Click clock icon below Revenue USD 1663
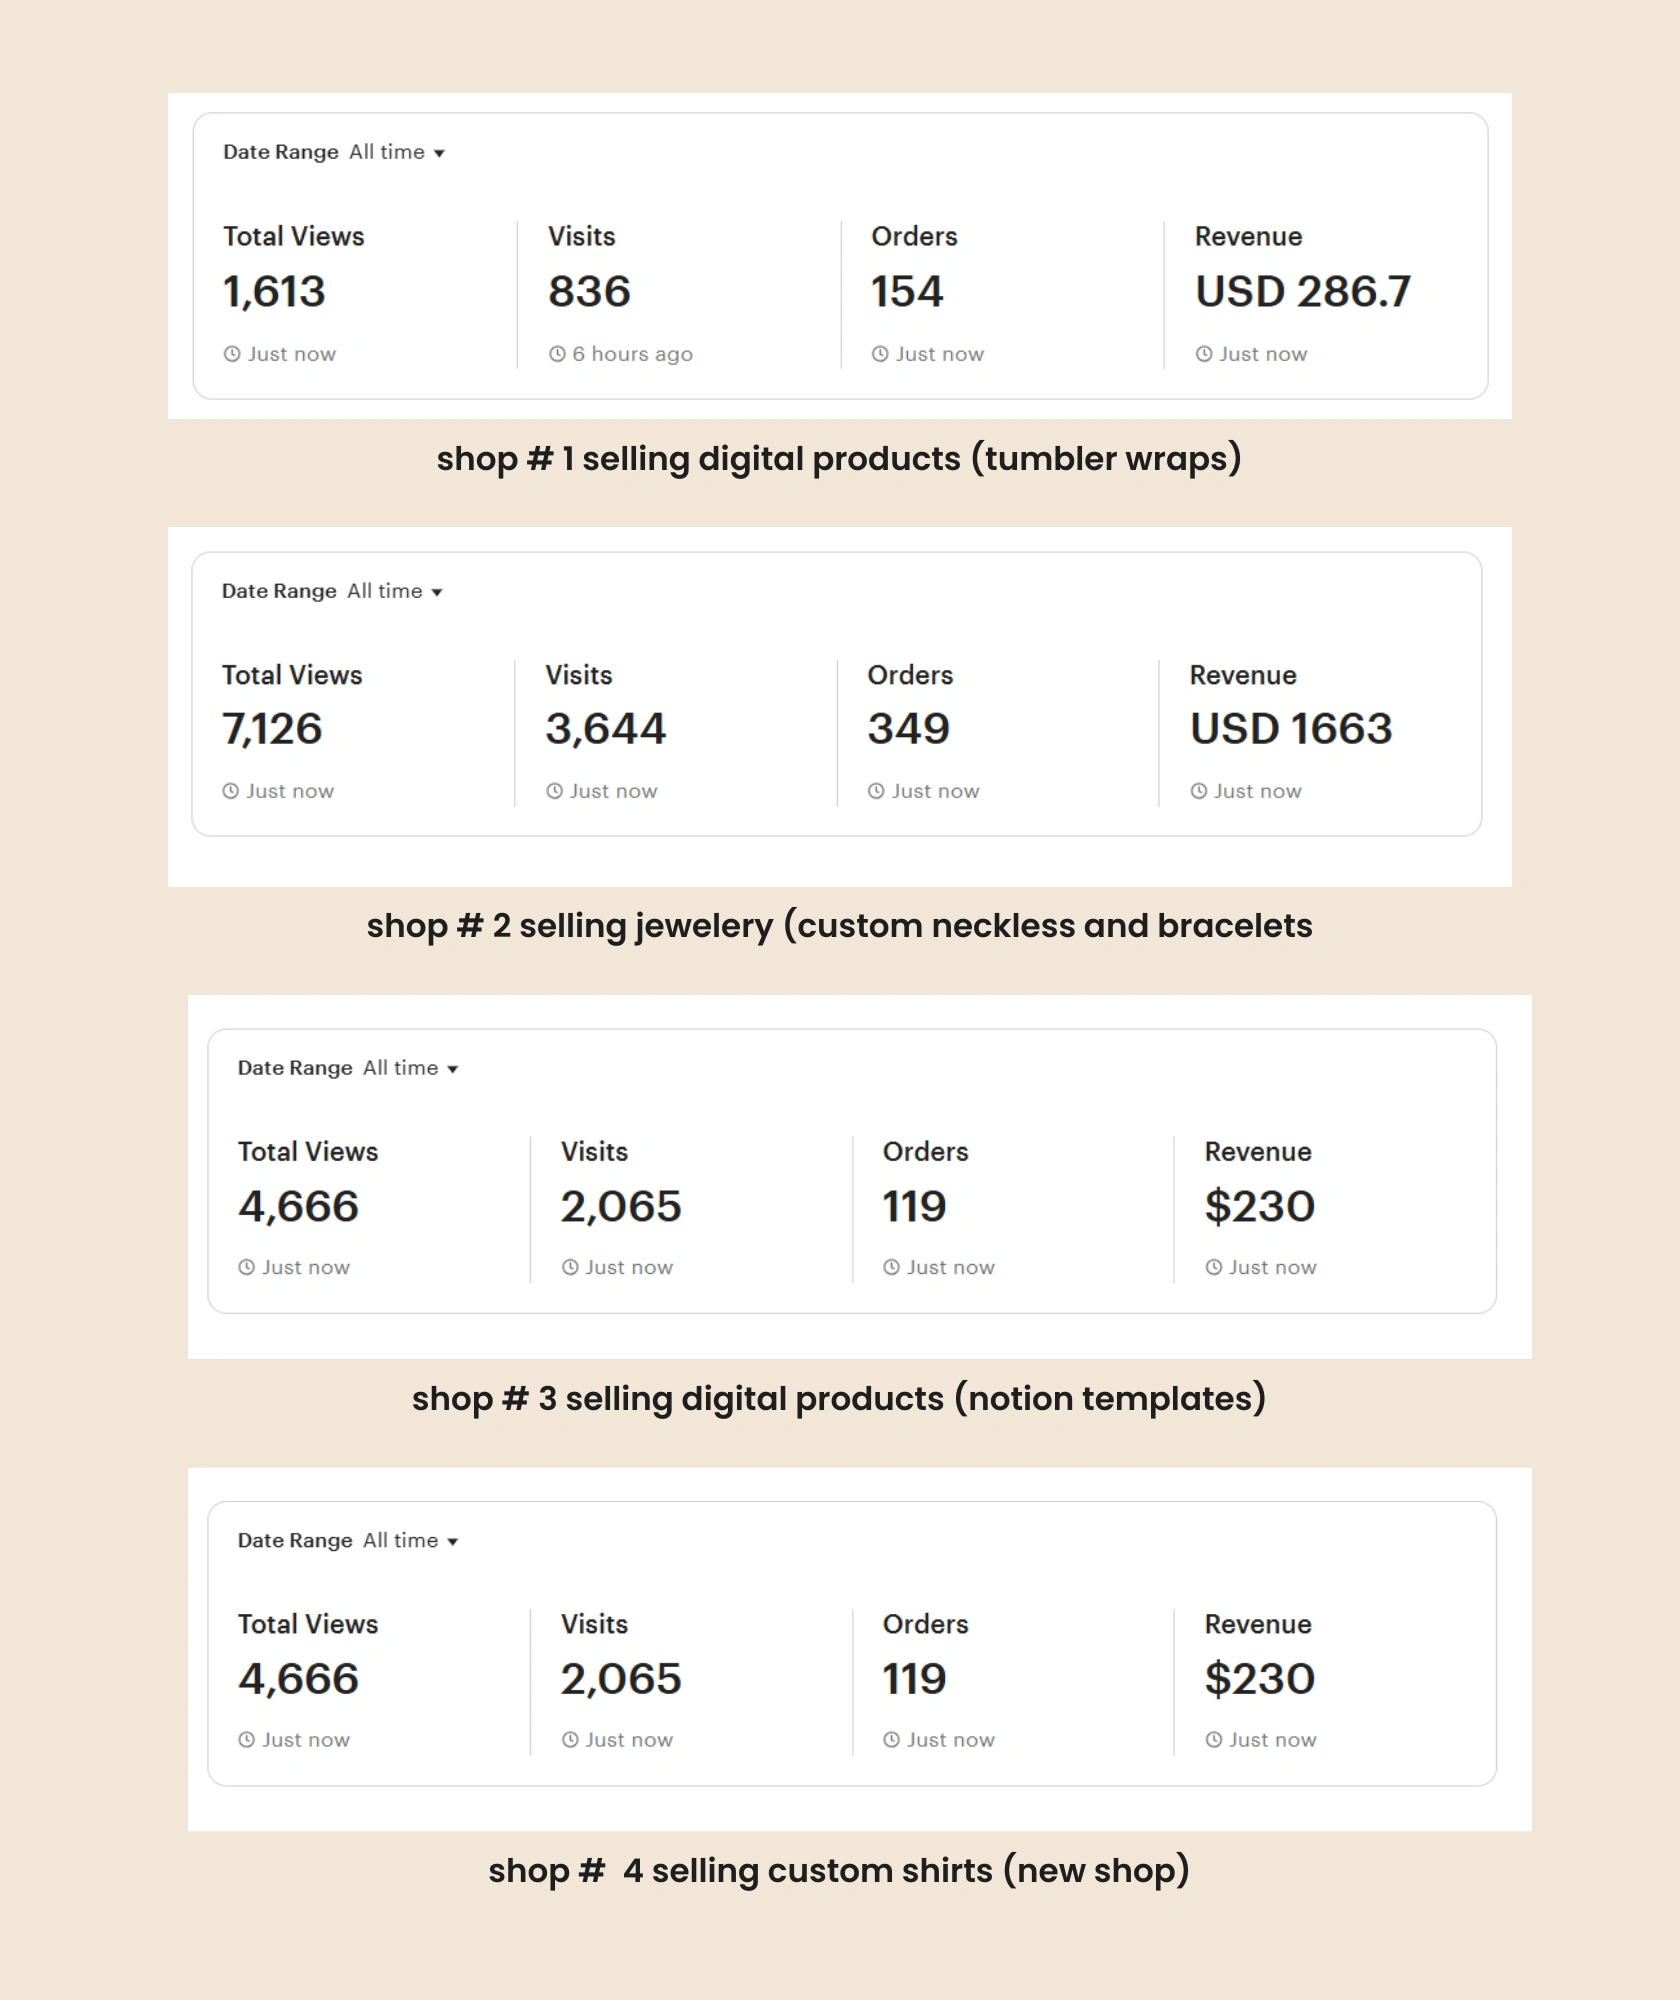1680x2000 pixels. (1199, 791)
